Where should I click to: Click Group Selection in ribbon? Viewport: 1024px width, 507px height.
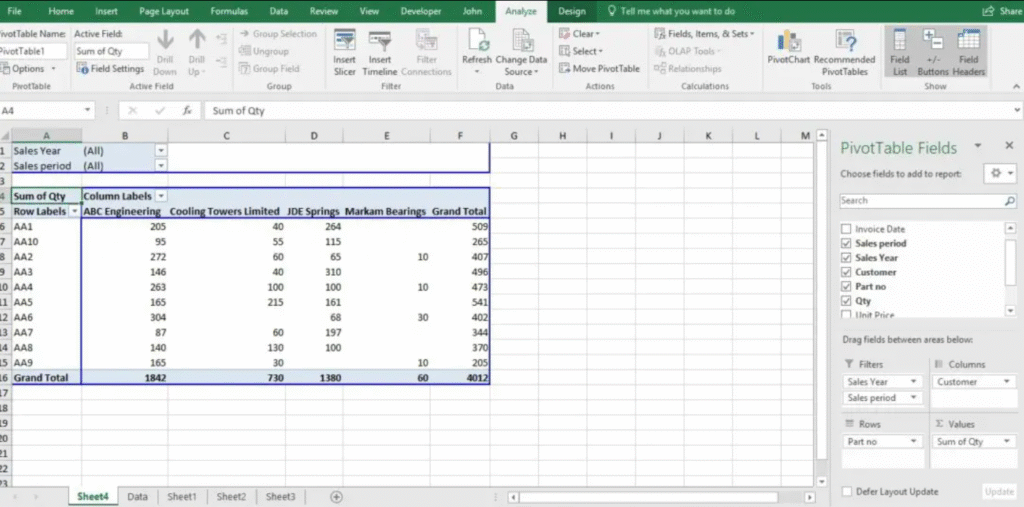click(278, 34)
